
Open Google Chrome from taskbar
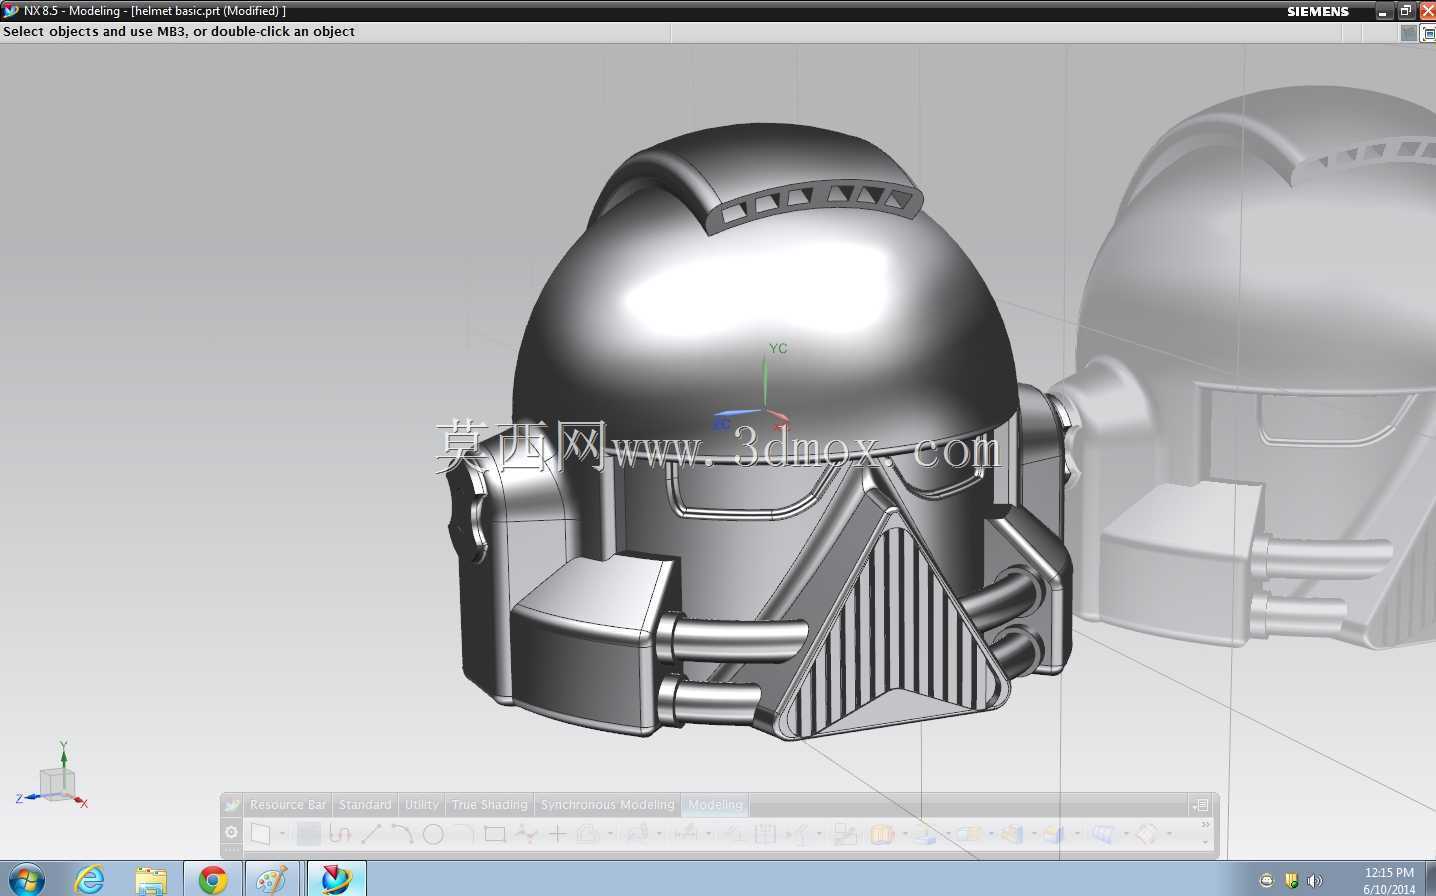[212, 880]
